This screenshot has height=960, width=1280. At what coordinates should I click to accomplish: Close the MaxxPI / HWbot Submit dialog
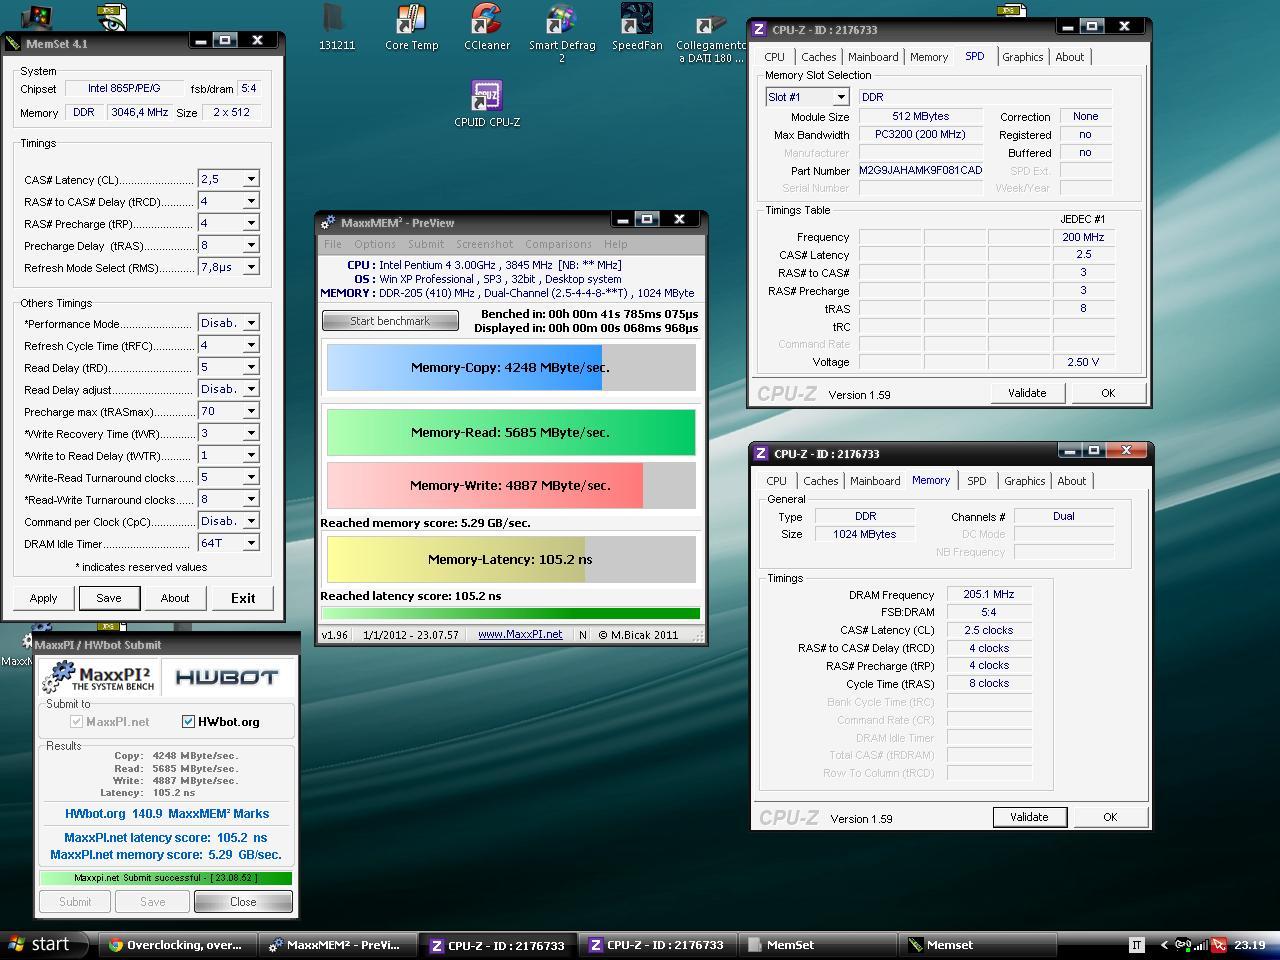[x=243, y=901]
